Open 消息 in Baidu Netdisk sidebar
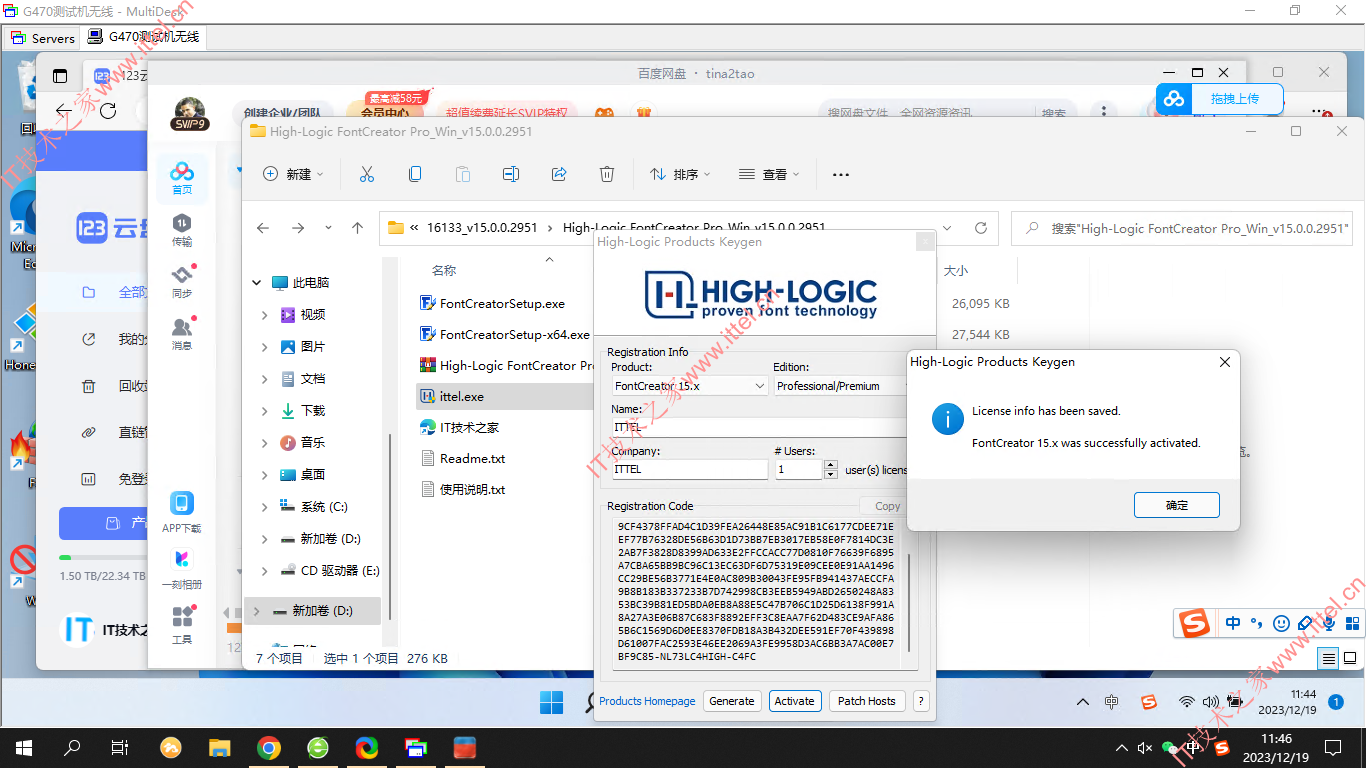 [x=182, y=334]
